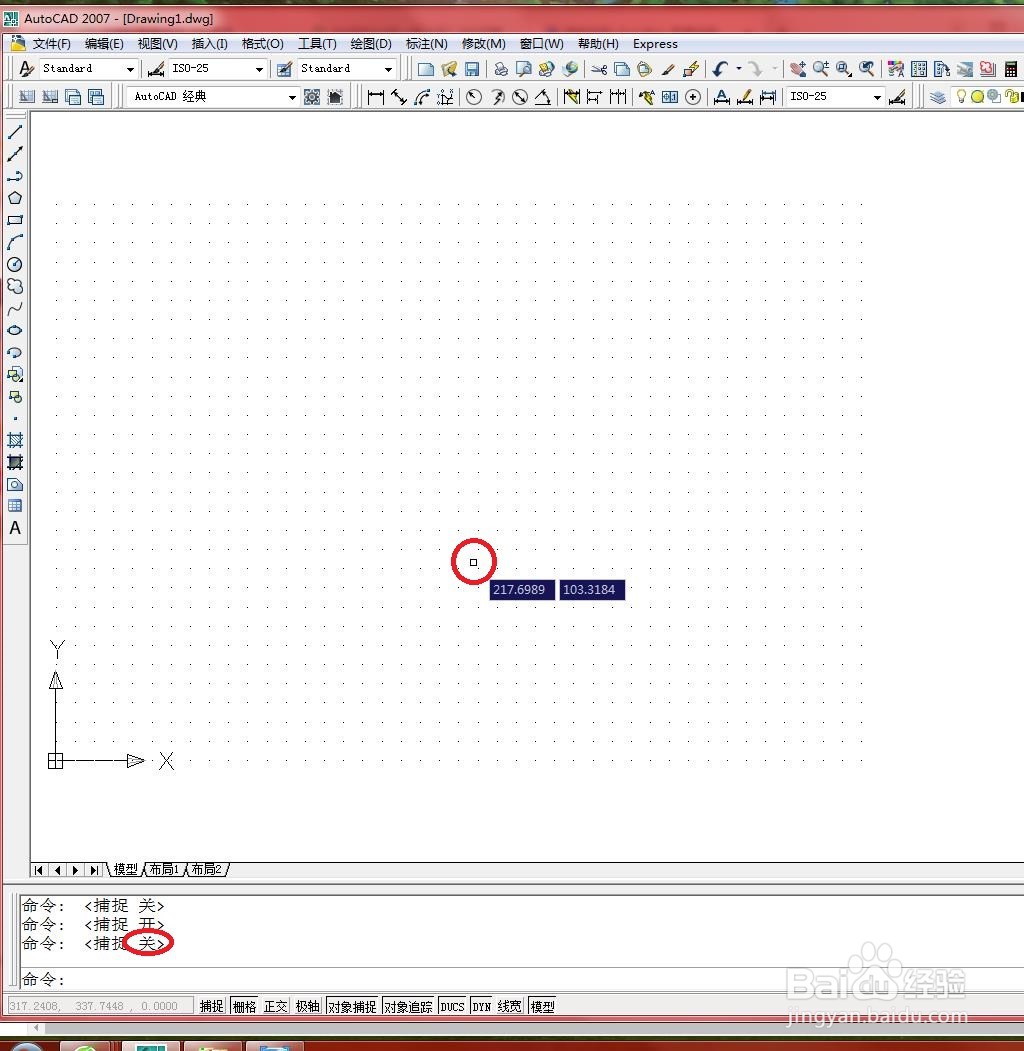The width and height of the screenshot is (1024, 1051).
Task: Select the Polygon draw tool
Action: (x=15, y=198)
